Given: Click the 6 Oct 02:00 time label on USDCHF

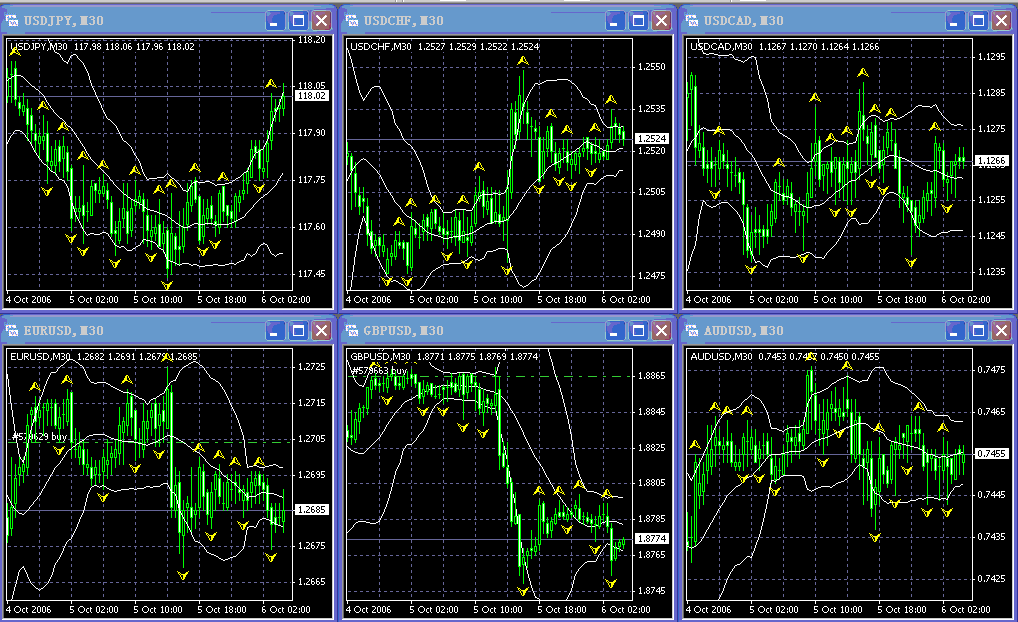Looking at the screenshot, I should pyautogui.click(x=626, y=300).
